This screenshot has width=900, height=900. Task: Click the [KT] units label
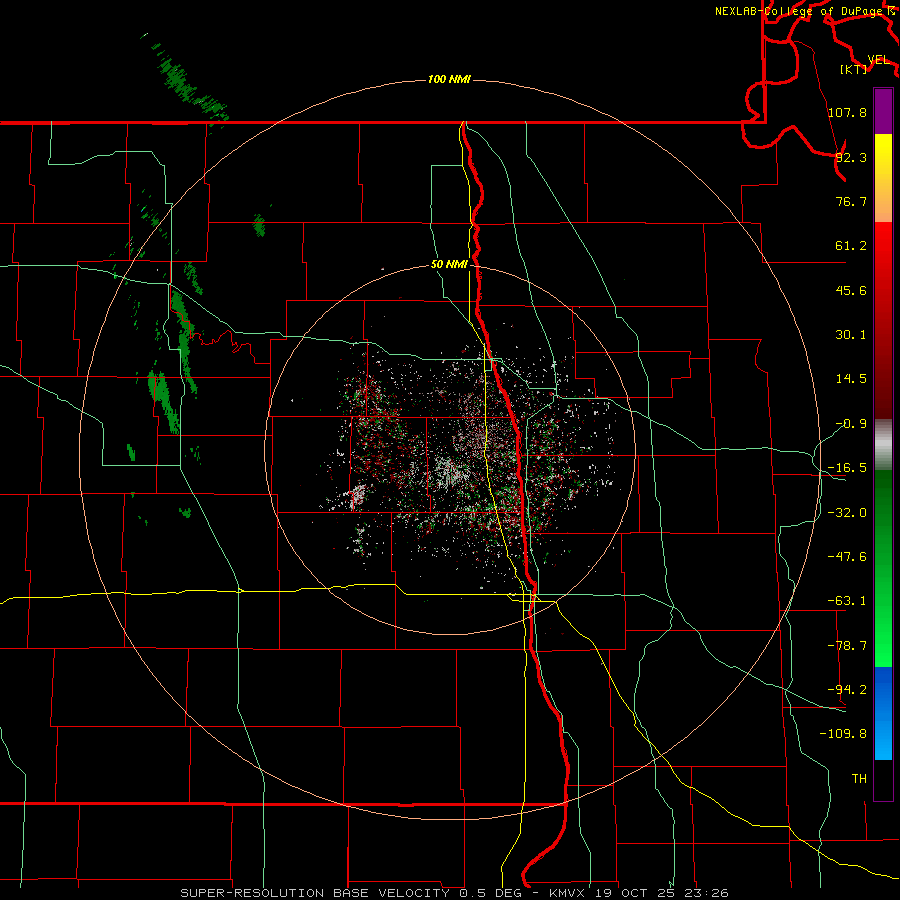click(x=854, y=69)
